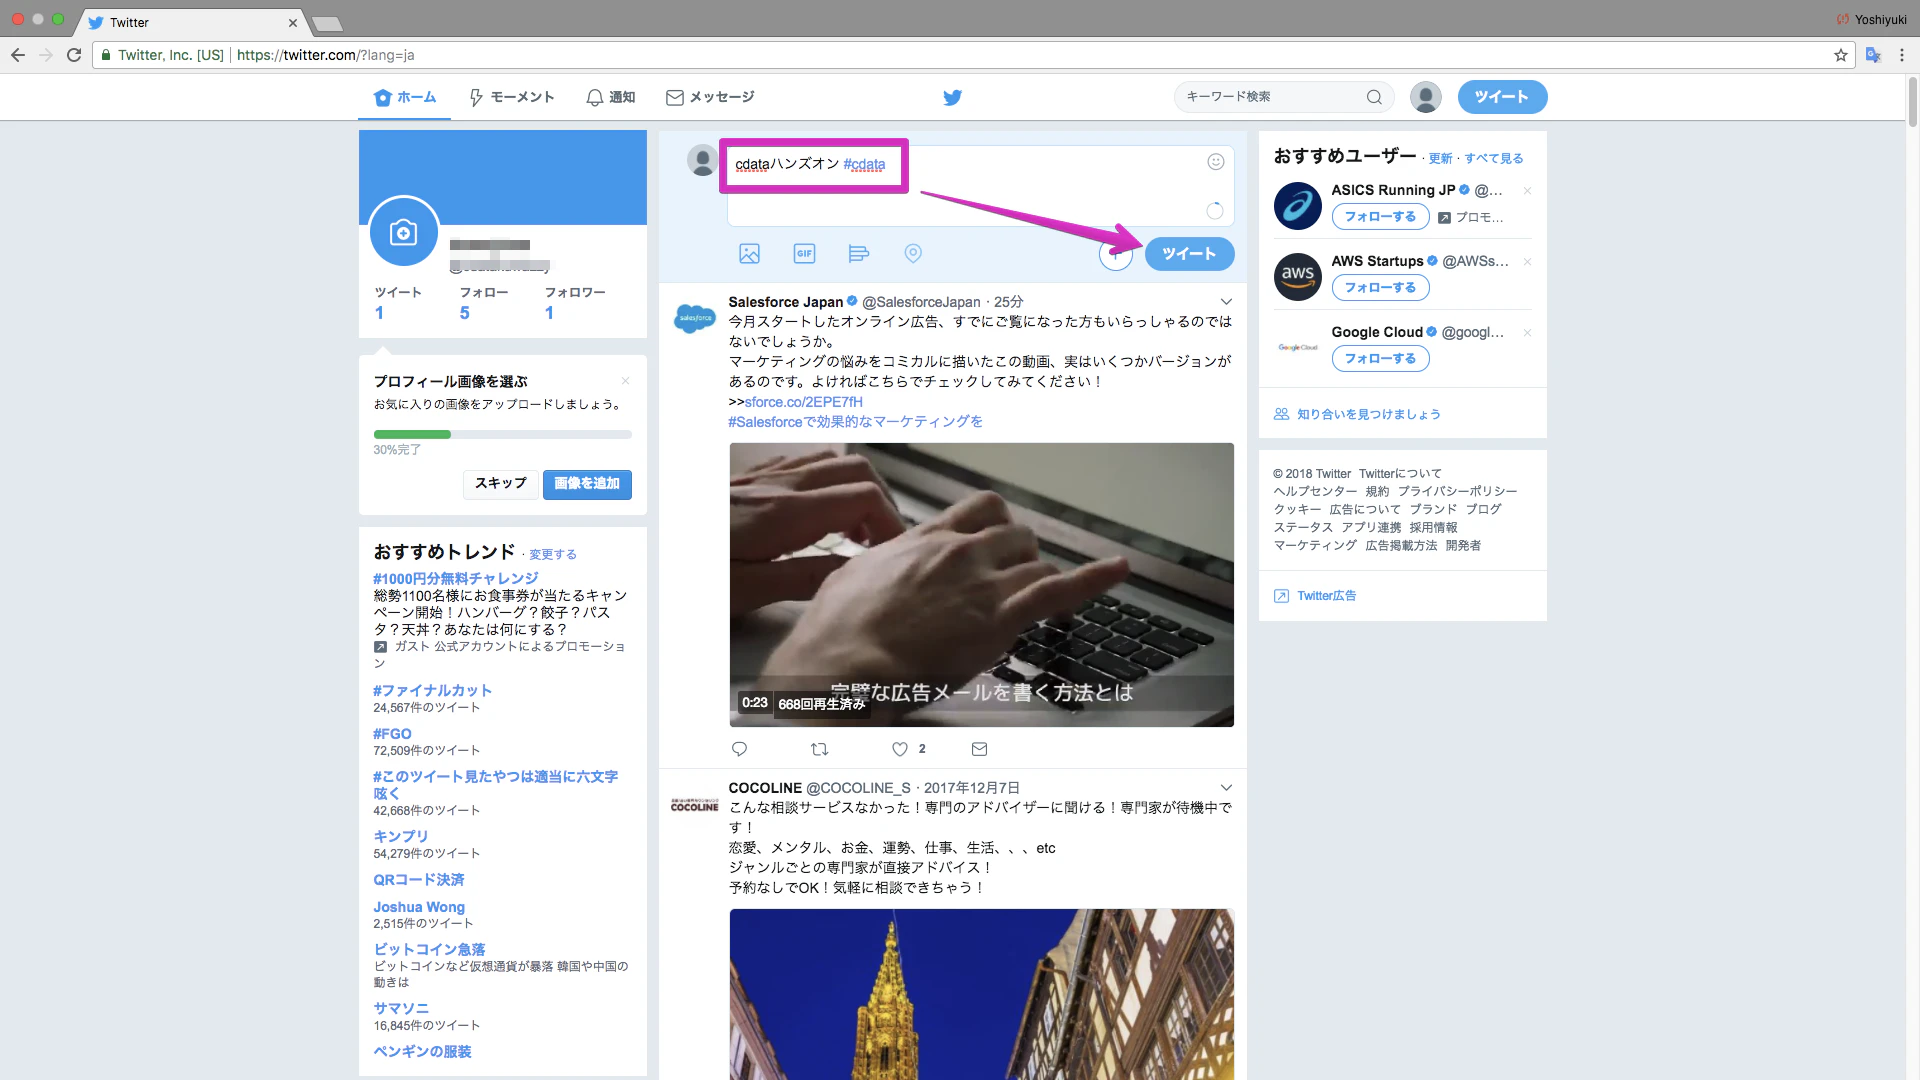
Task: Follow Google Cloud account
Action: 1380,359
